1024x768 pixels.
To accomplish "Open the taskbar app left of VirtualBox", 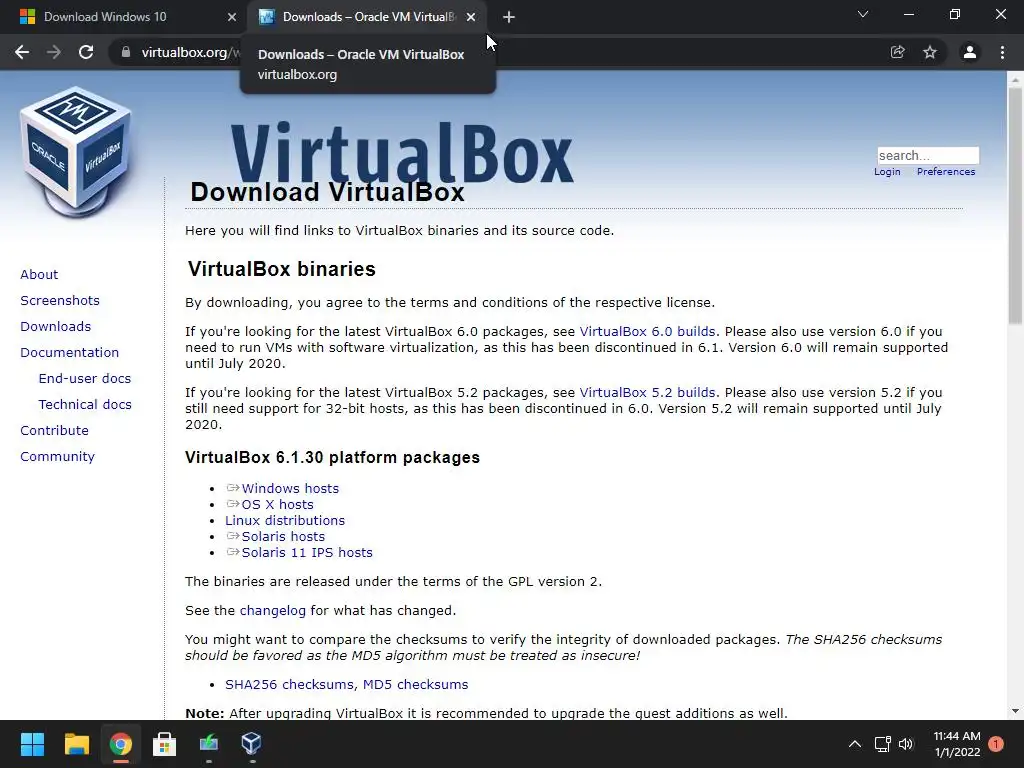I will pos(208,744).
